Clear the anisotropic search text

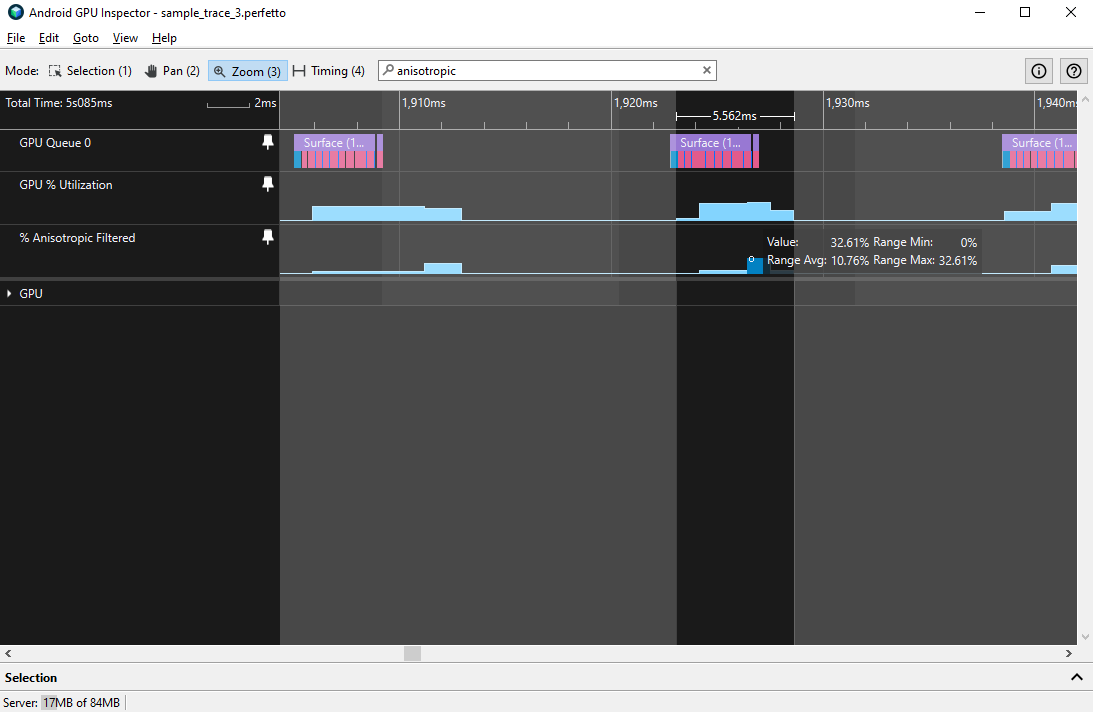click(707, 71)
